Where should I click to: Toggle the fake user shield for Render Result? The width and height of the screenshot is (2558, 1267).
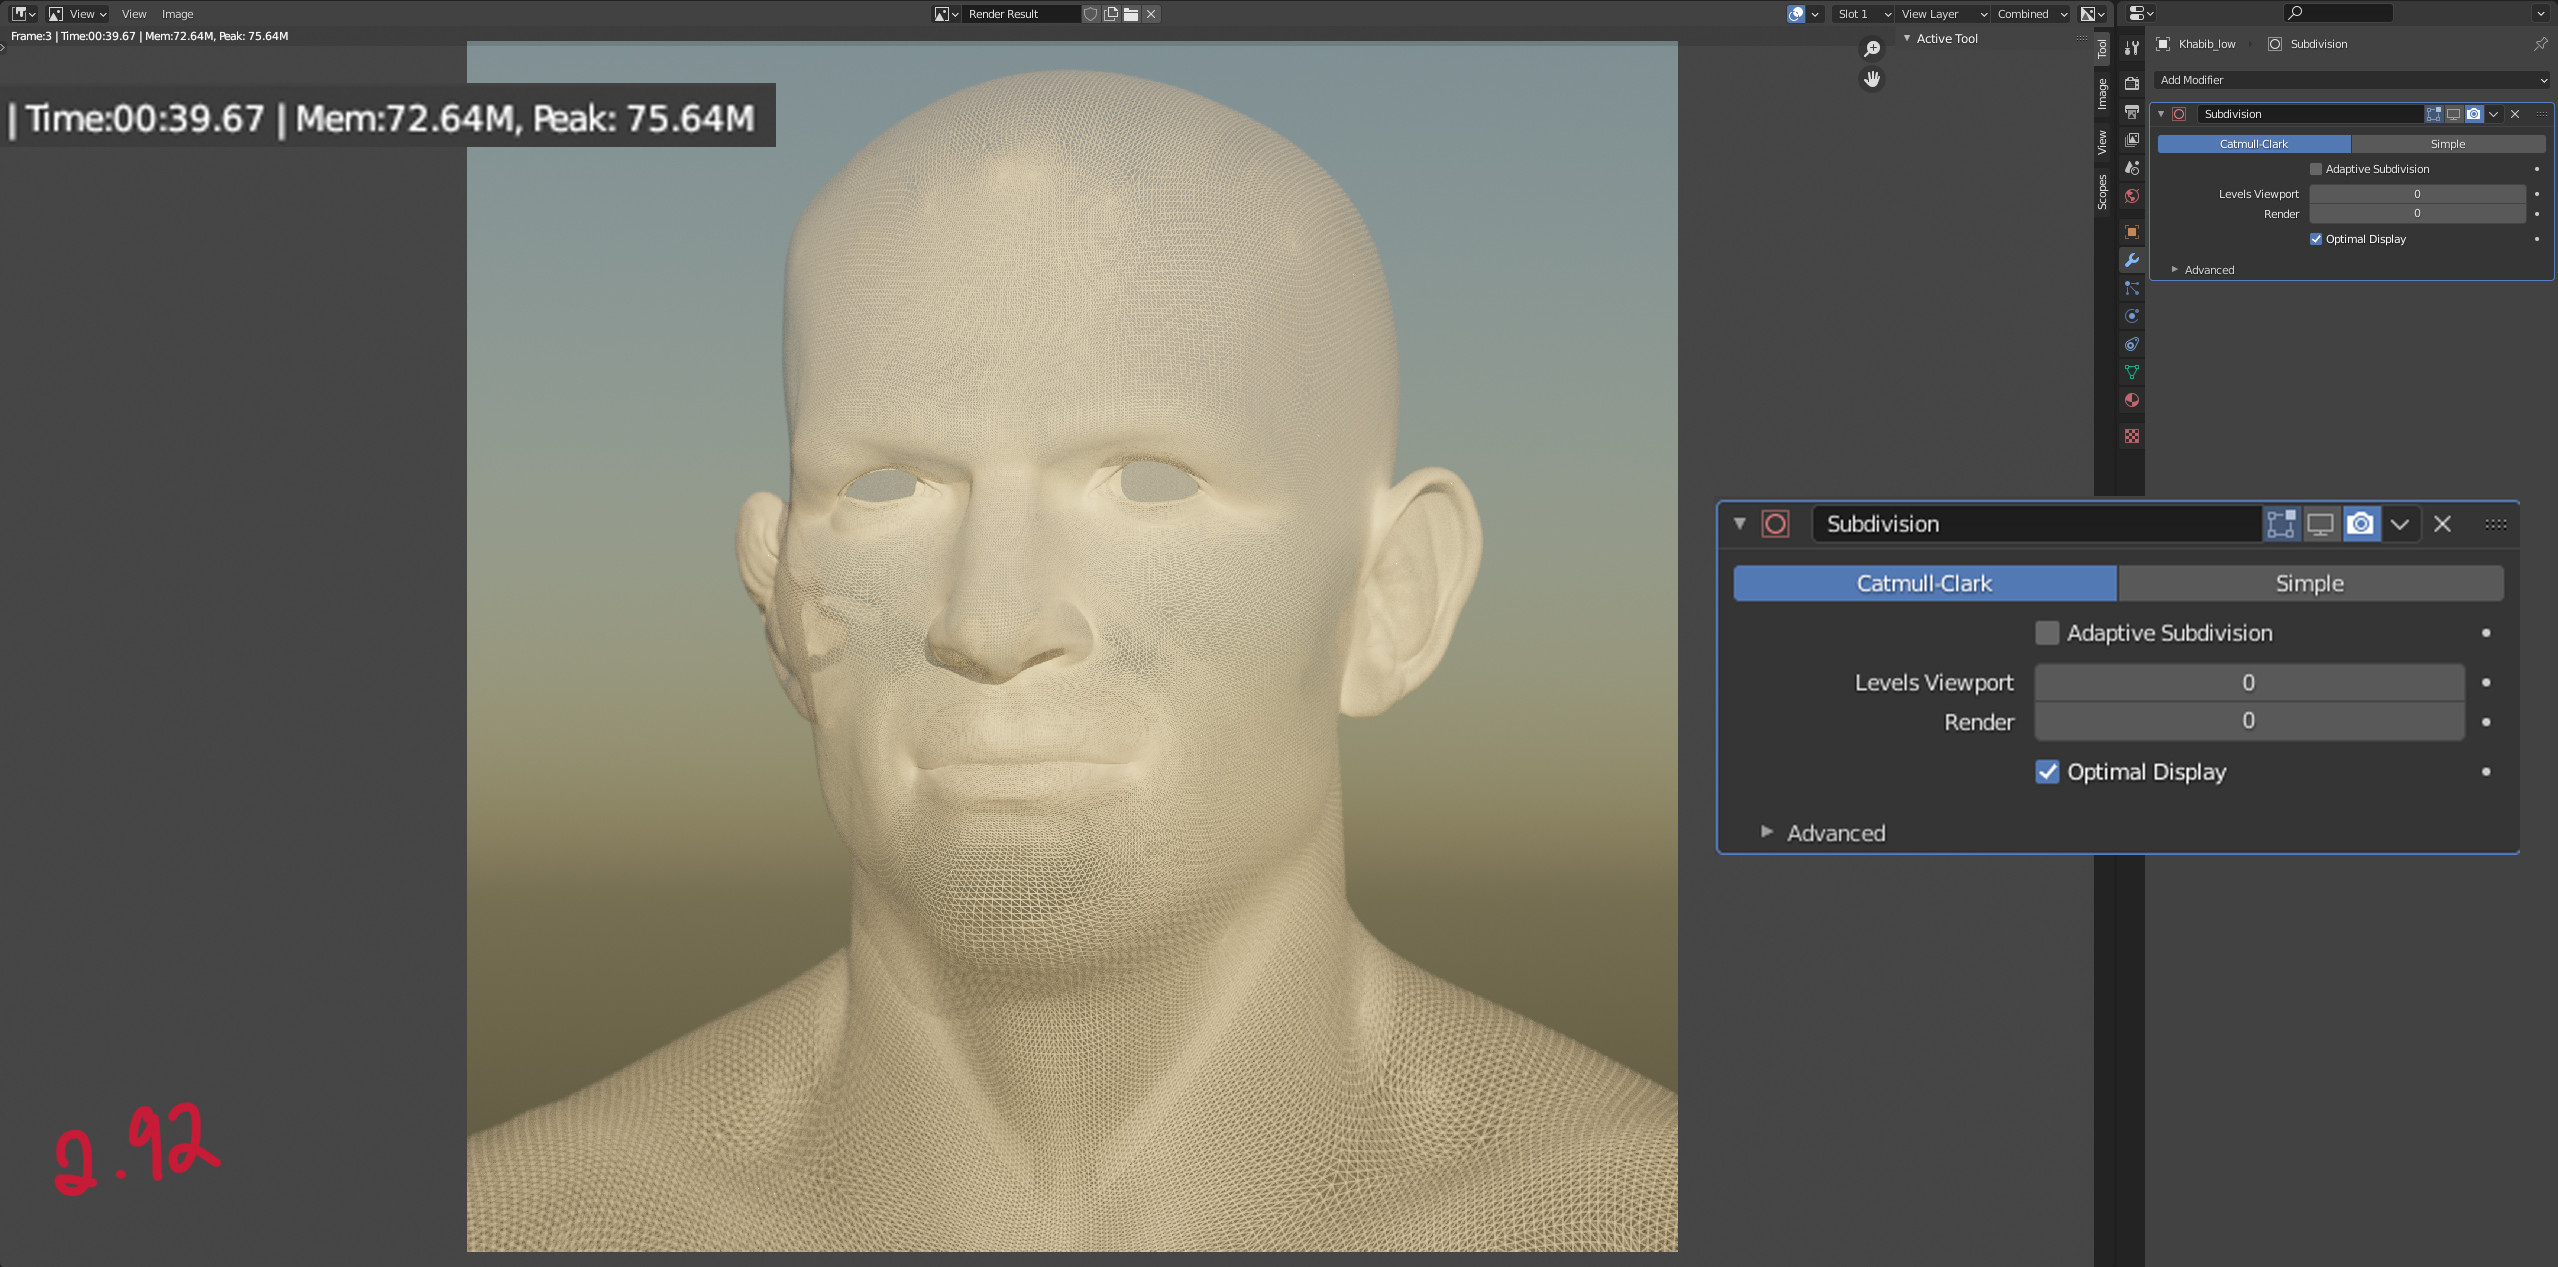(x=1091, y=14)
